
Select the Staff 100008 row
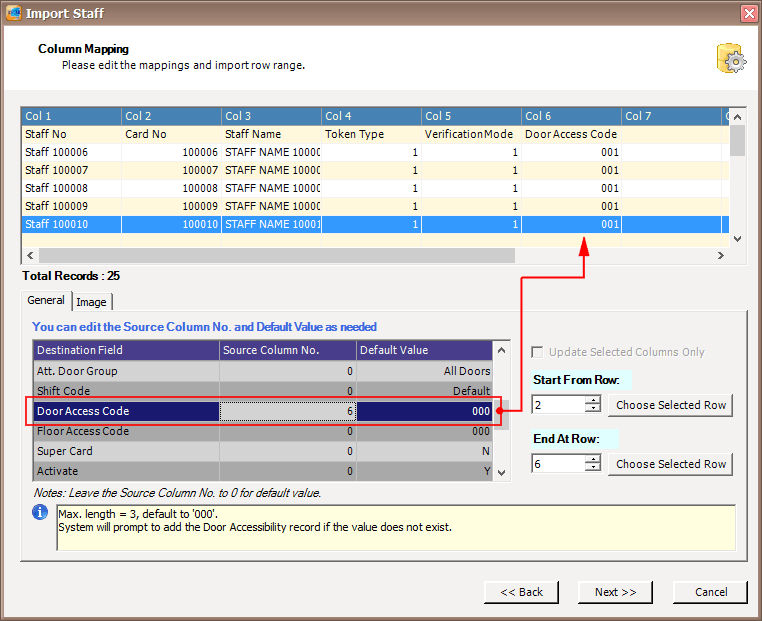click(x=56, y=188)
